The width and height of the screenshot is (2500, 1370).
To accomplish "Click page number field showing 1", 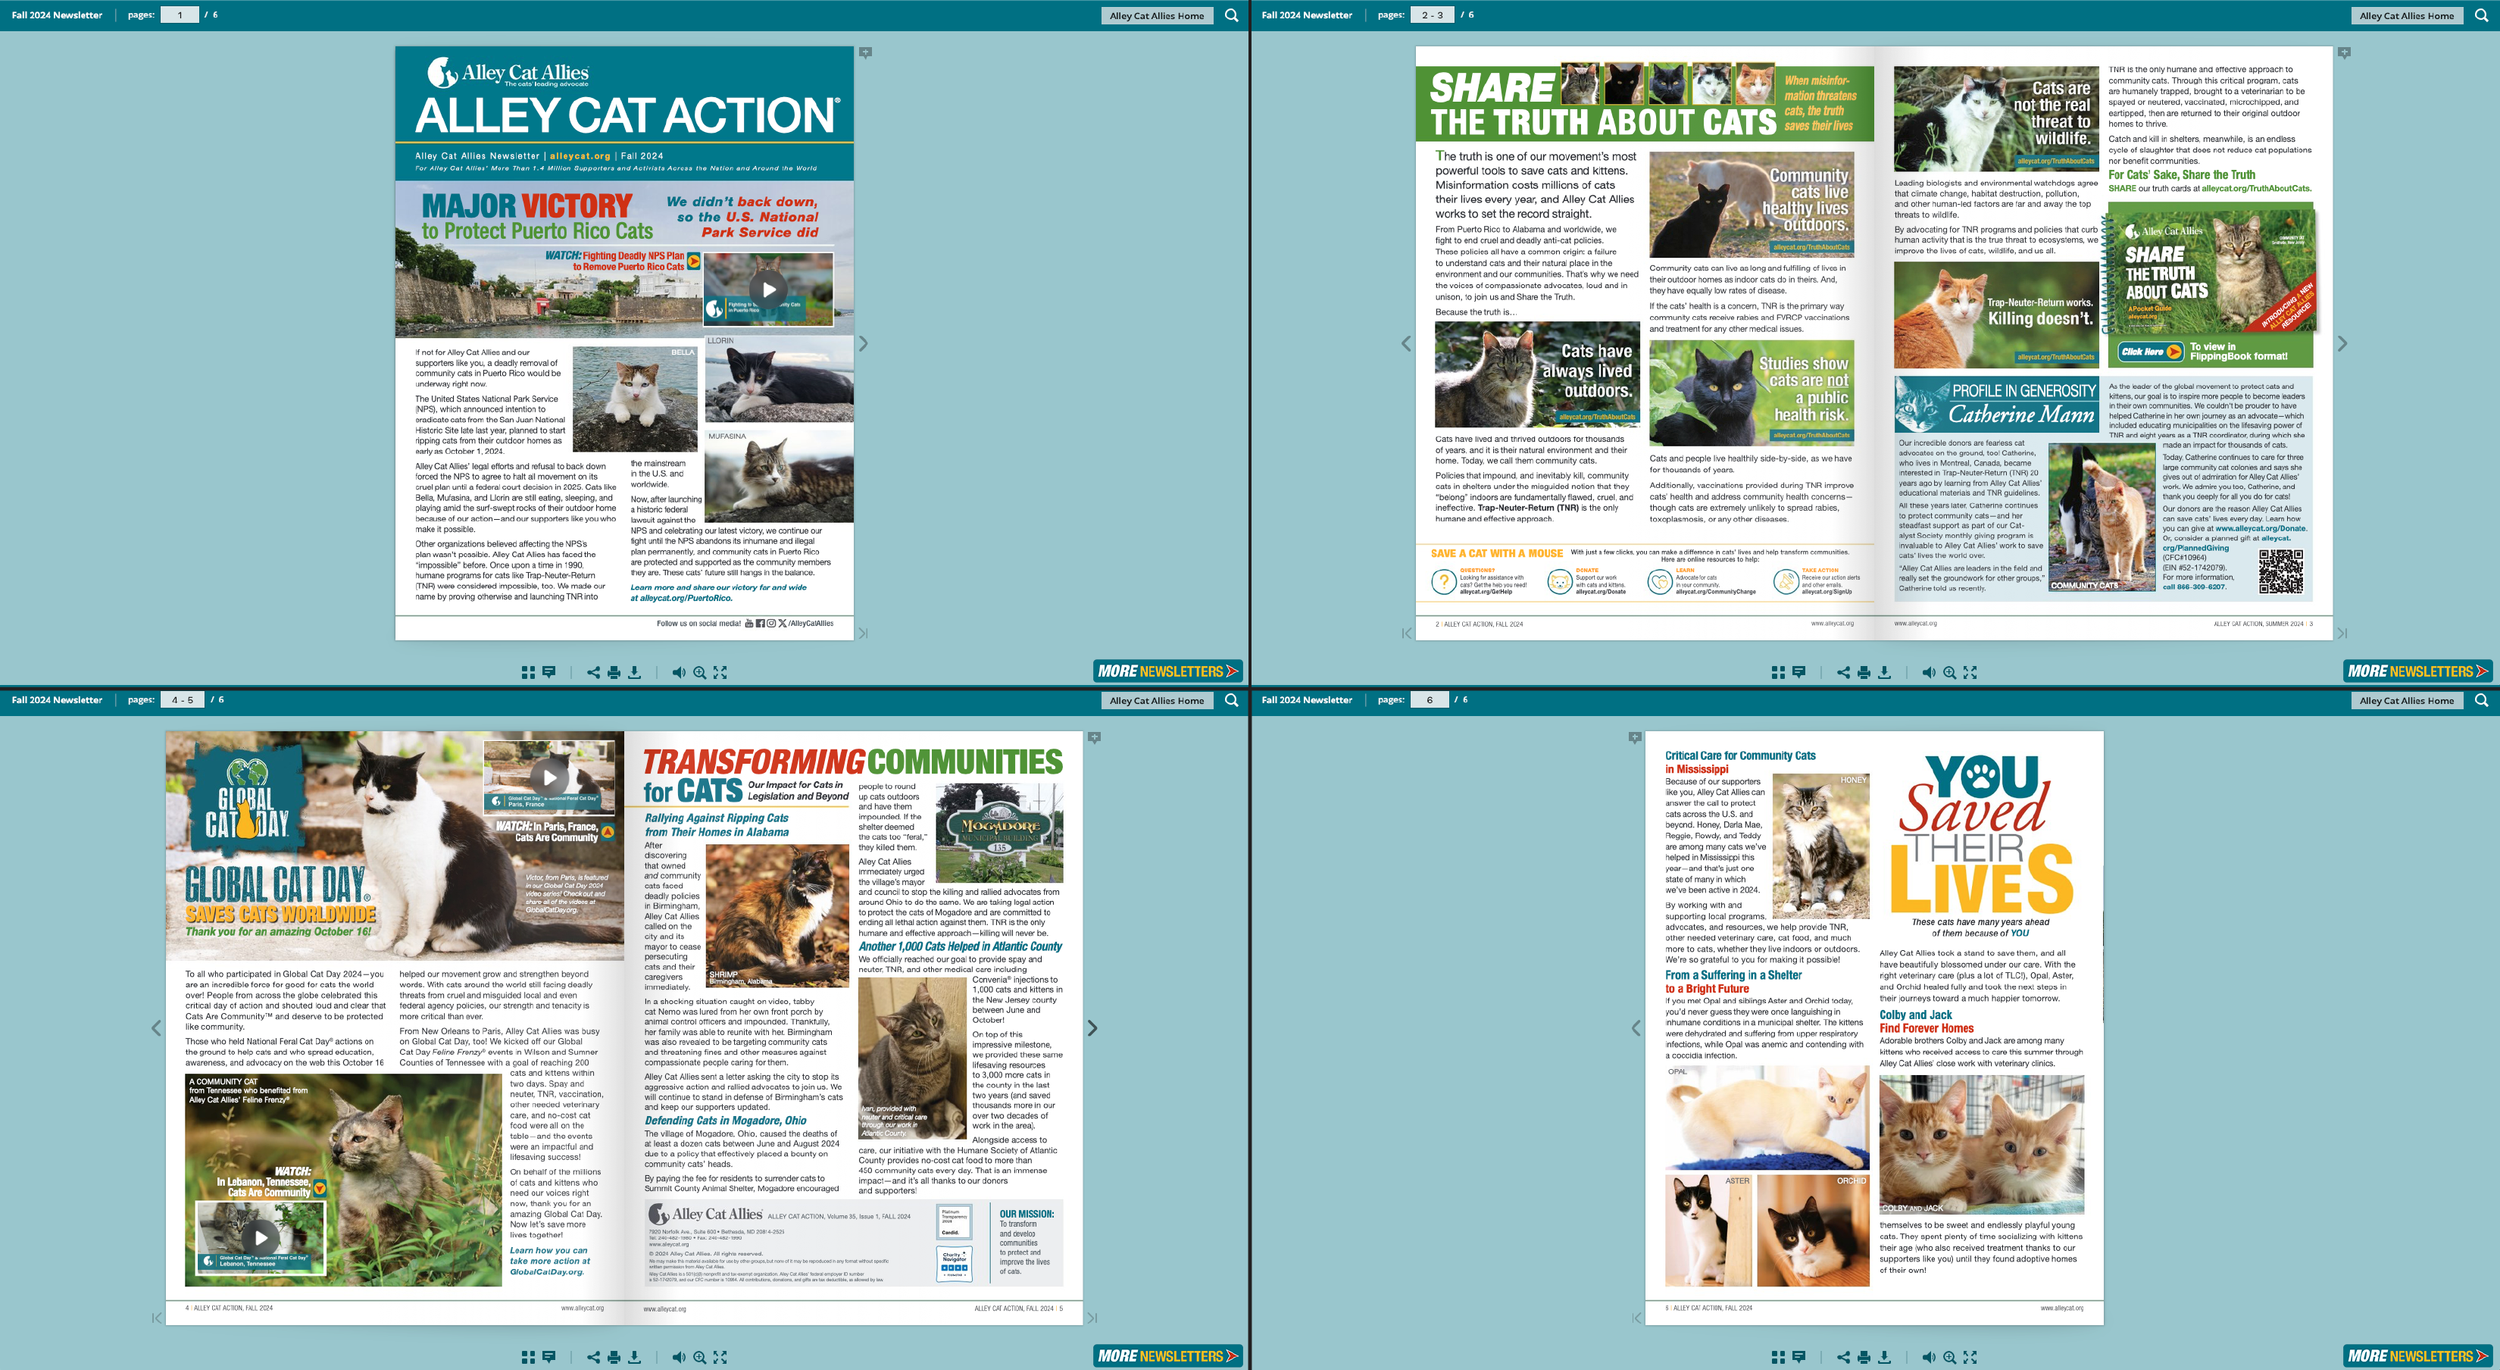I will 180,15.
